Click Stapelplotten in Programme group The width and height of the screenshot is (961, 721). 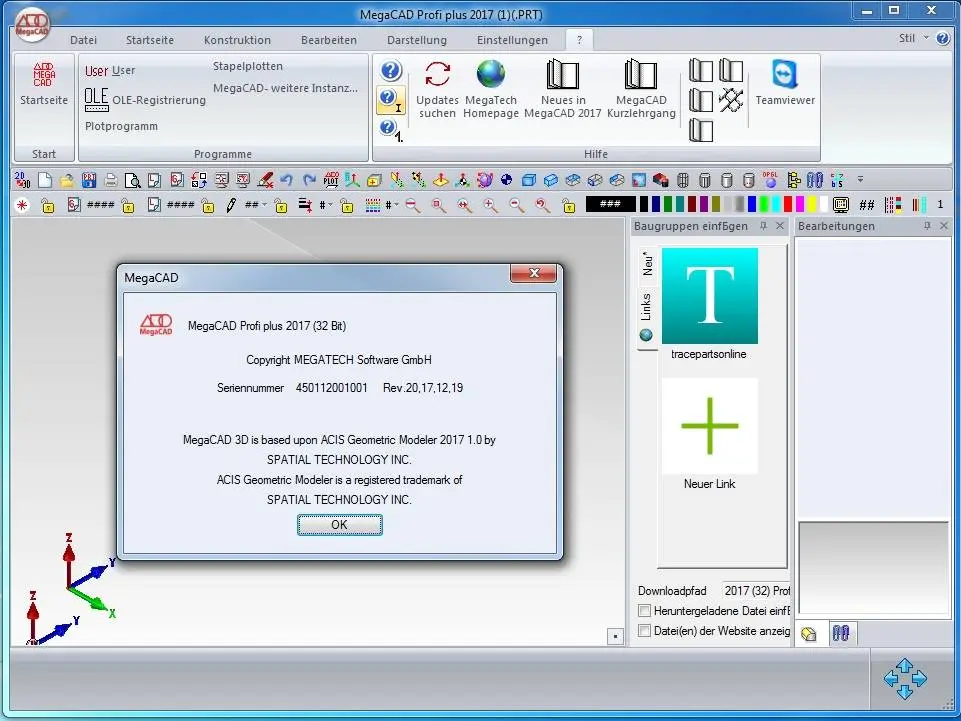click(248, 66)
